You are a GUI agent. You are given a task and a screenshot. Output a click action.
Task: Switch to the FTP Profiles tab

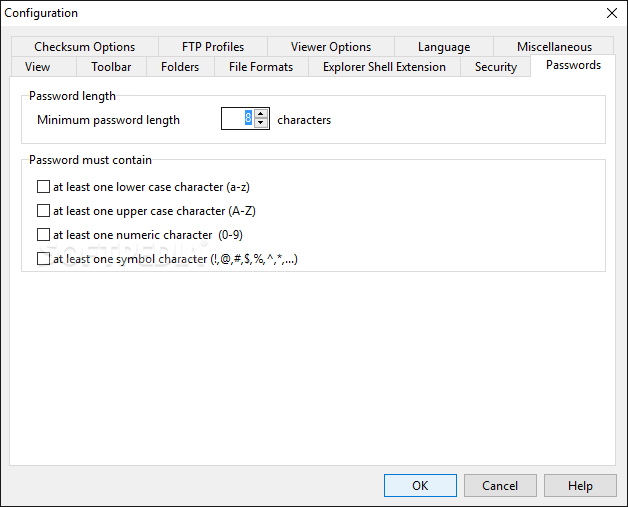click(213, 47)
